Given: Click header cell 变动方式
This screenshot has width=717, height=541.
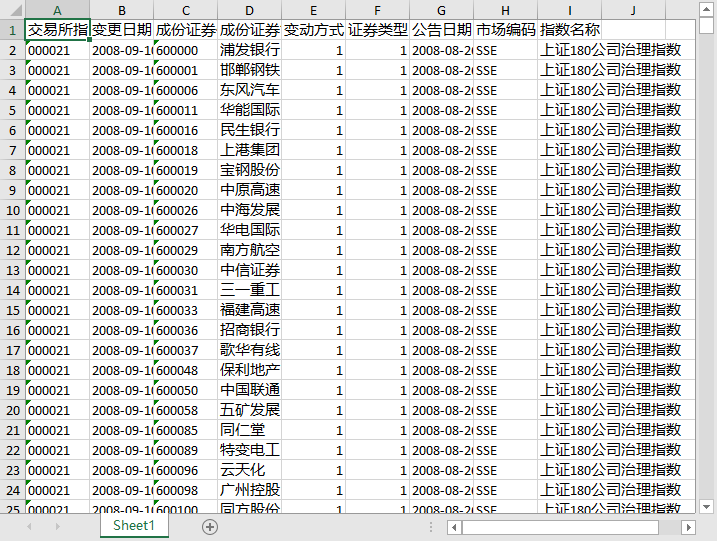Looking at the screenshot, I should click(314, 30).
